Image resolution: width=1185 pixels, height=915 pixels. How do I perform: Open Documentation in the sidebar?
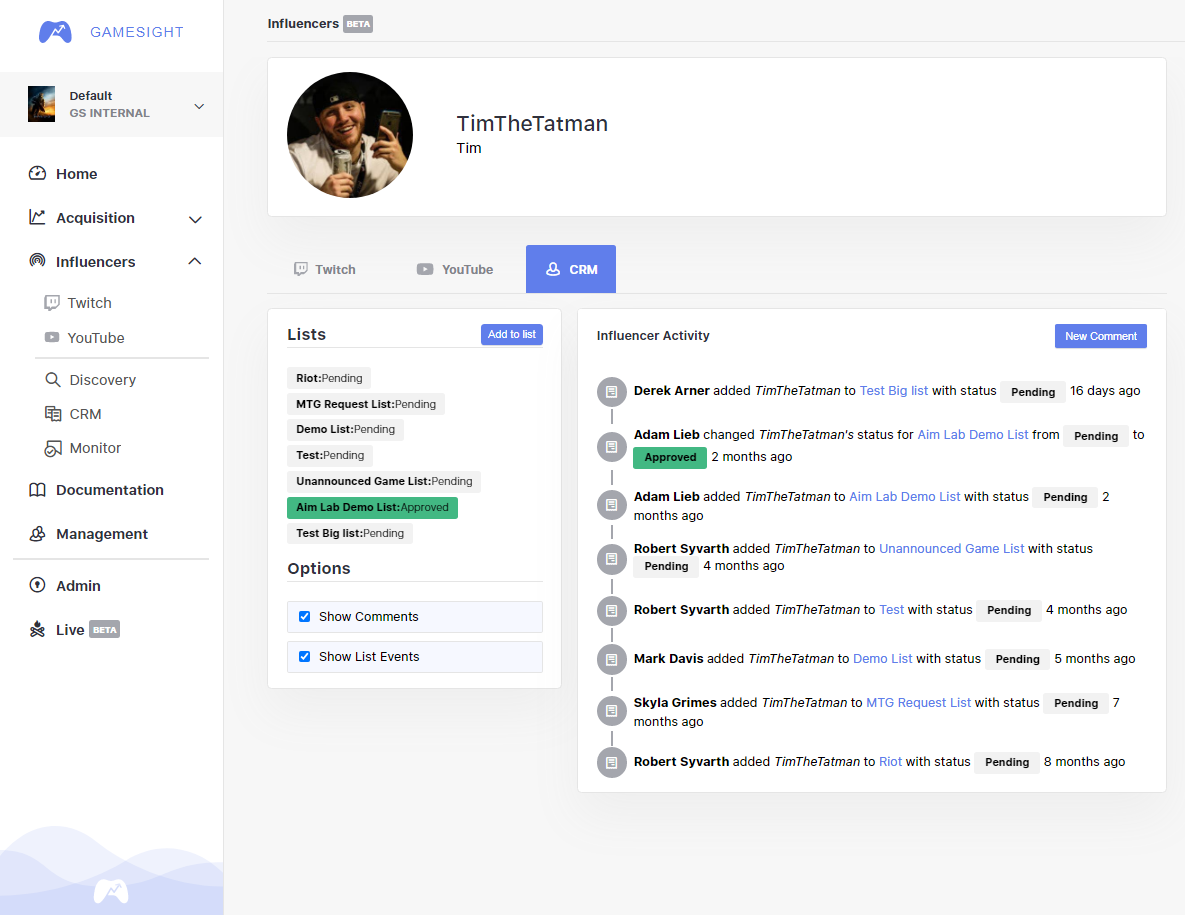110,490
